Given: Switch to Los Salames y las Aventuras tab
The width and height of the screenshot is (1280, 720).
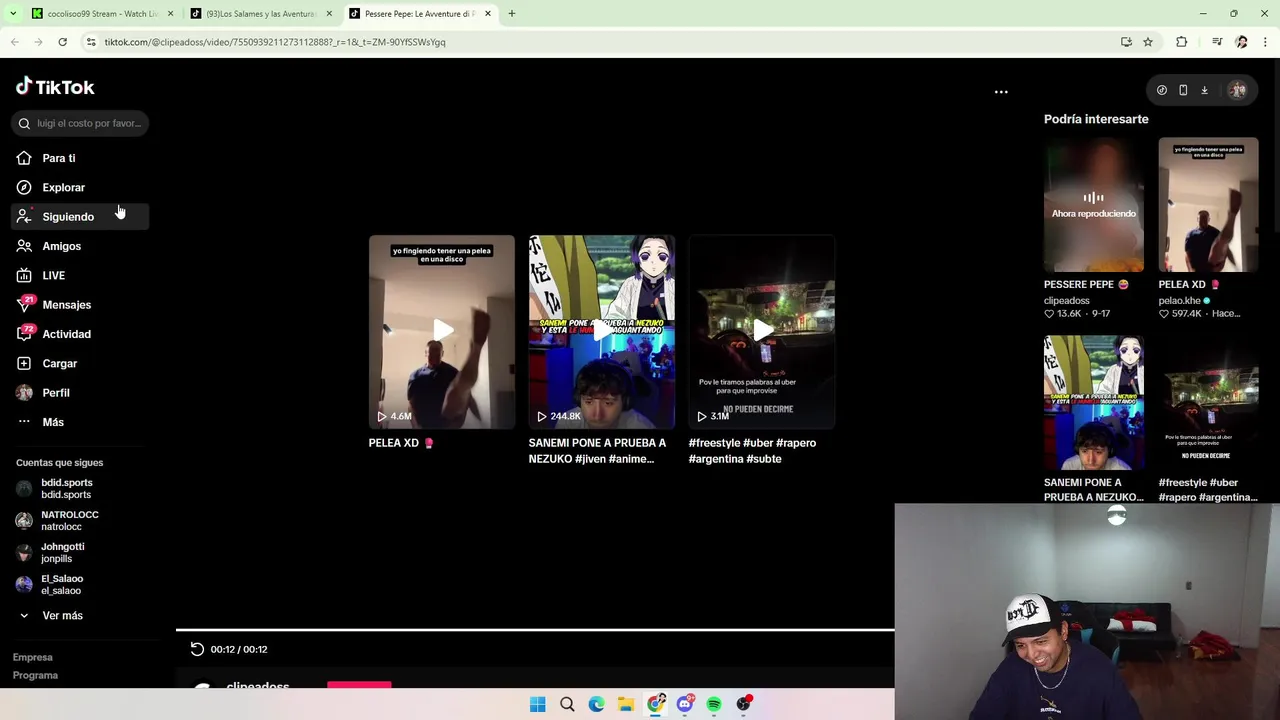Looking at the screenshot, I should [260, 14].
